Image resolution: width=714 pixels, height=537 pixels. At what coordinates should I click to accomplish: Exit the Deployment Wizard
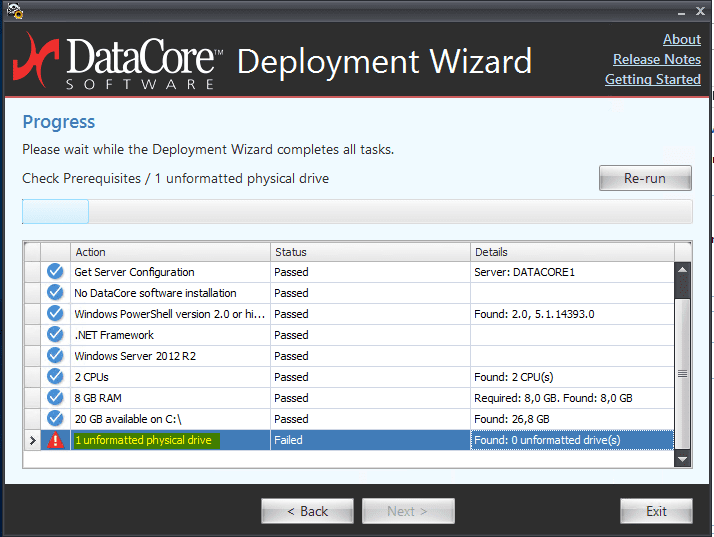pyautogui.click(x=656, y=511)
